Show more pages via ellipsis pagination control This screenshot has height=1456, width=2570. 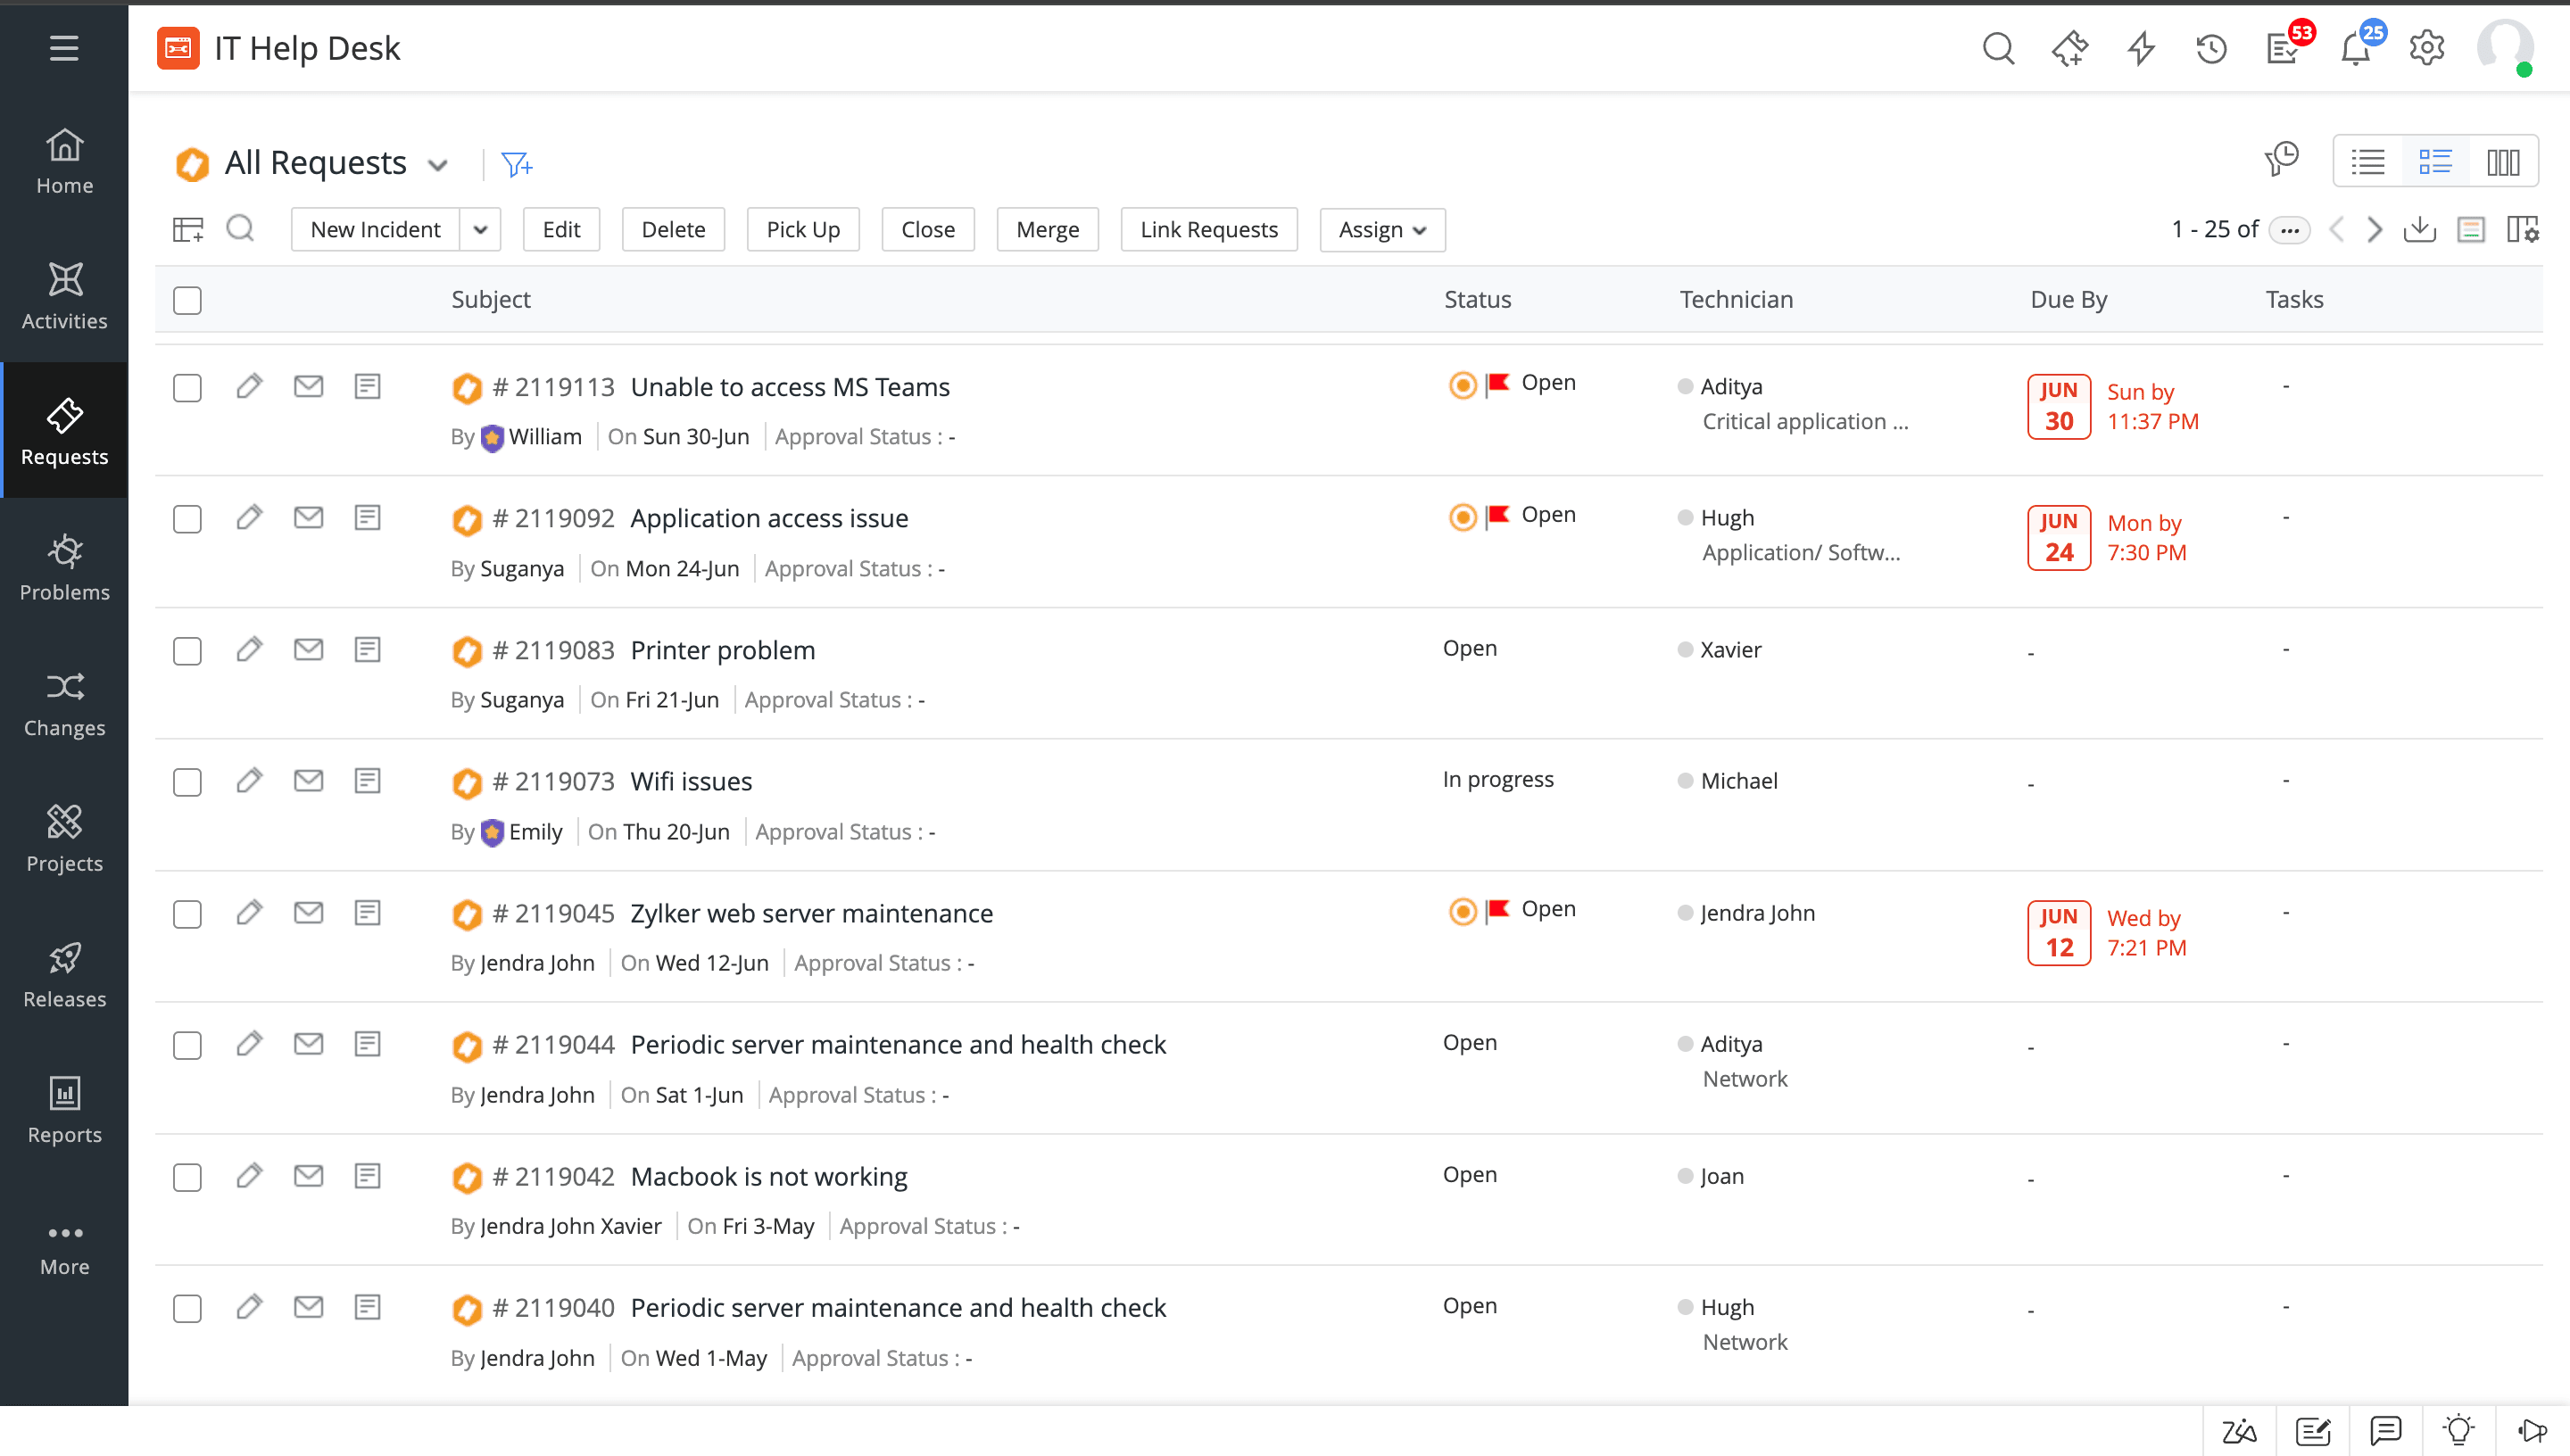(x=2292, y=229)
